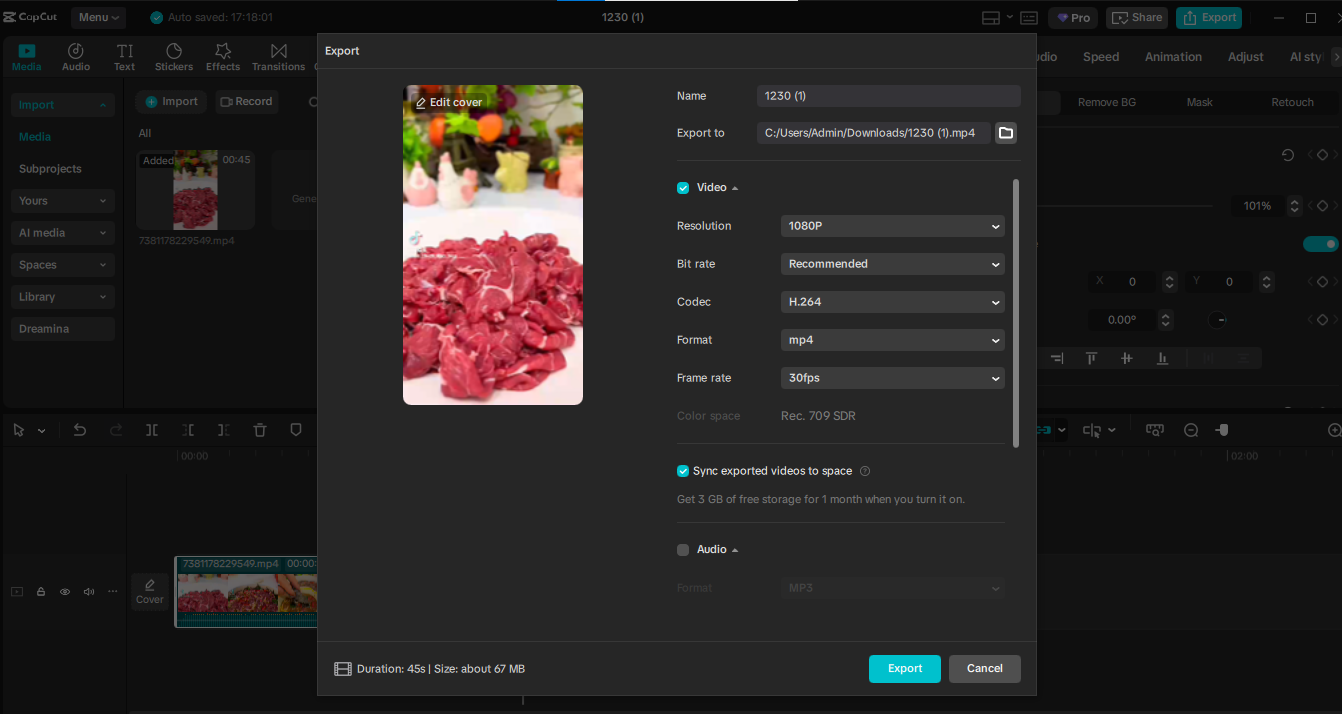Expand the Yours section in the media sidebar

[x=63, y=201]
